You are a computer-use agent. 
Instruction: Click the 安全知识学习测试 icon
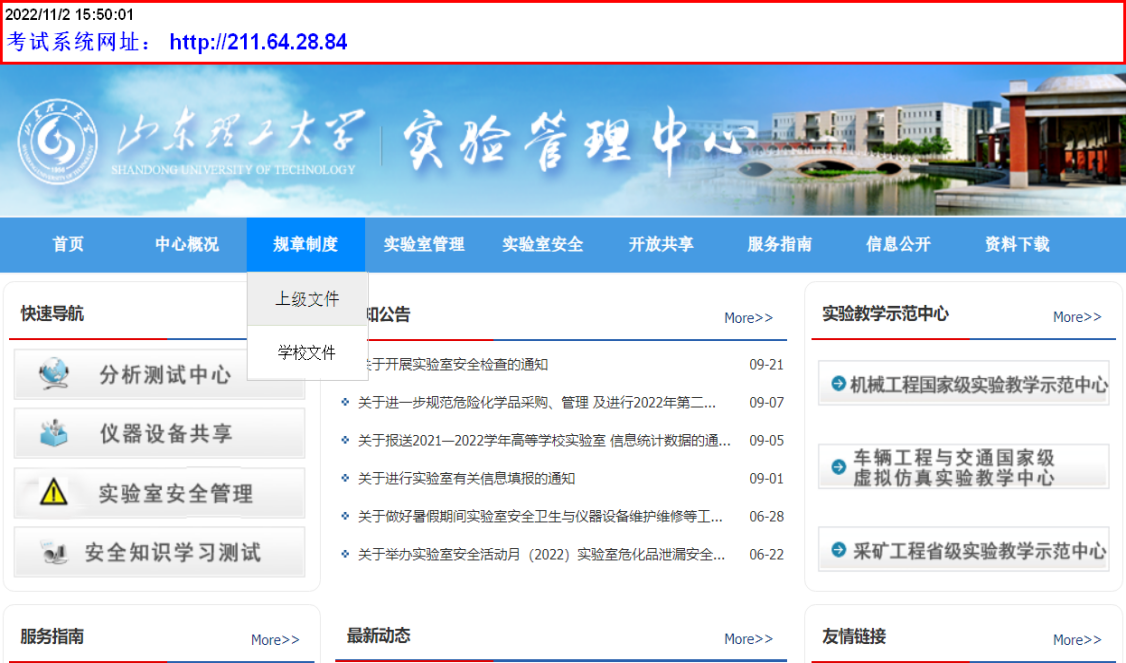53,552
